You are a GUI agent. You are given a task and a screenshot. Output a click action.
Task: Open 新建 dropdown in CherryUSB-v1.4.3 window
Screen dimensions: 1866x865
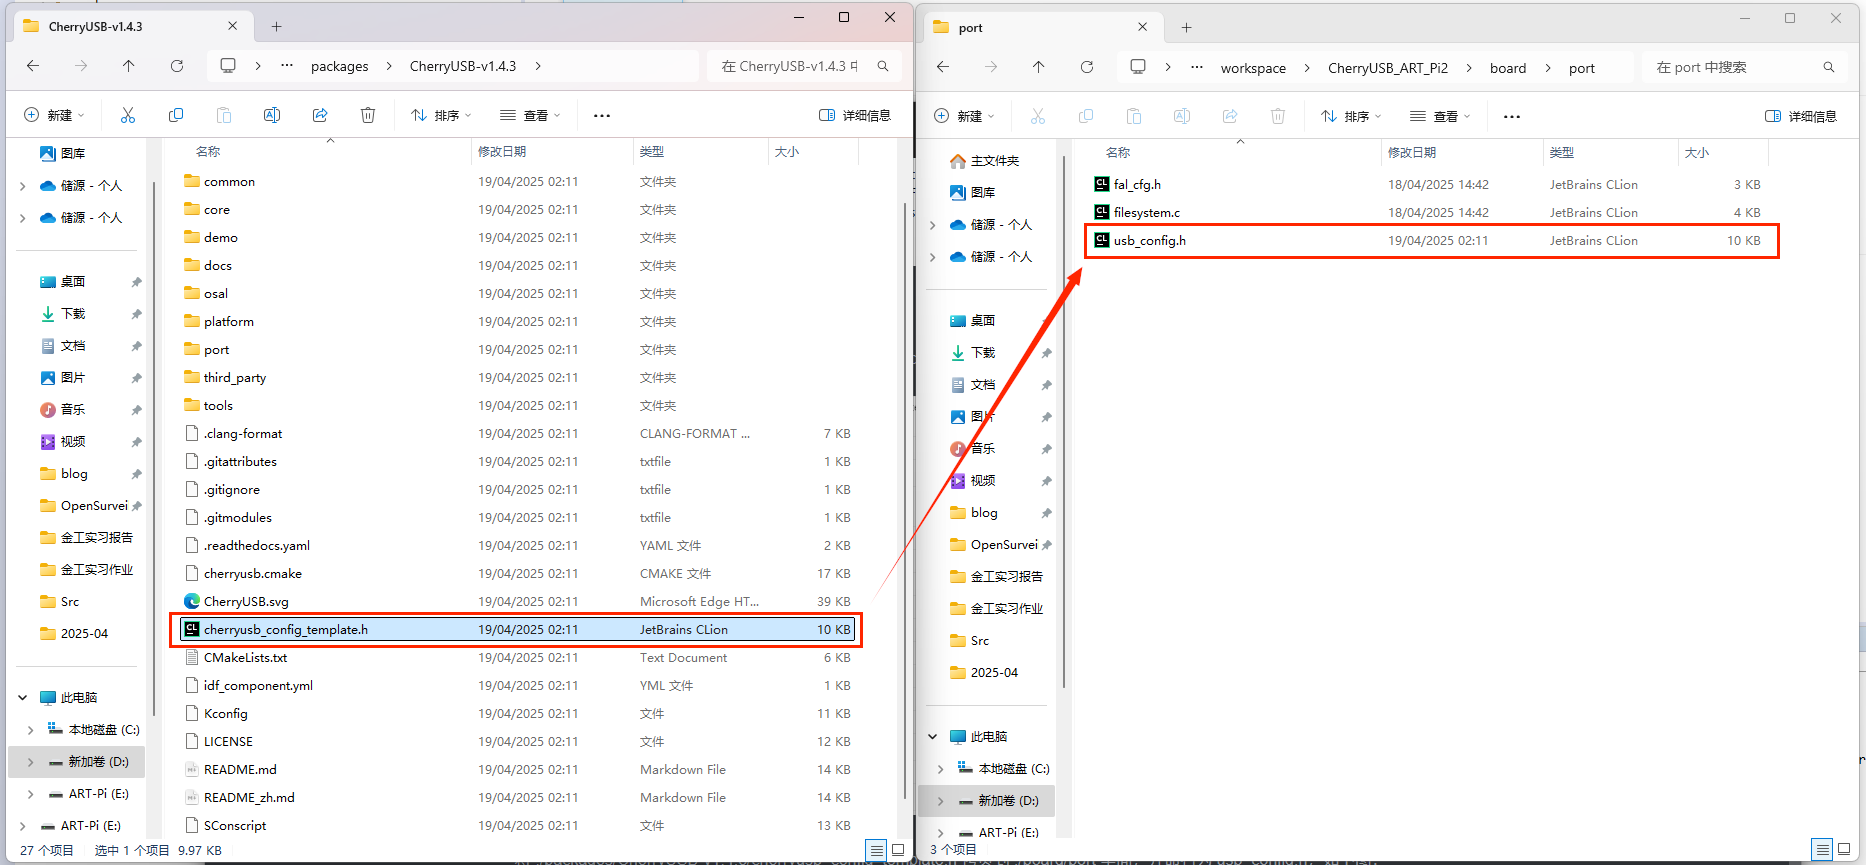coord(55,116)
